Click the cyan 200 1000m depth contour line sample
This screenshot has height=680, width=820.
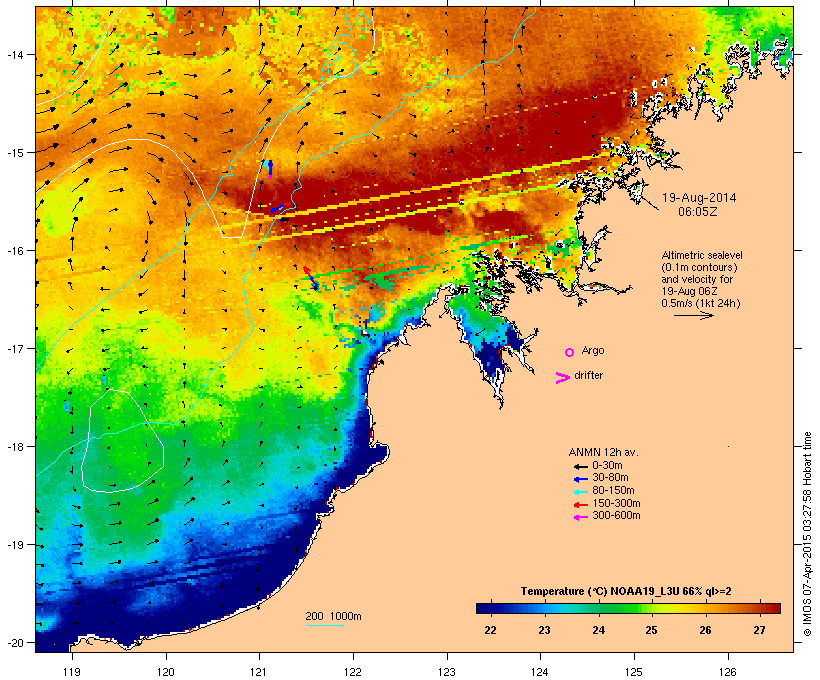click(x=325, y=625)
